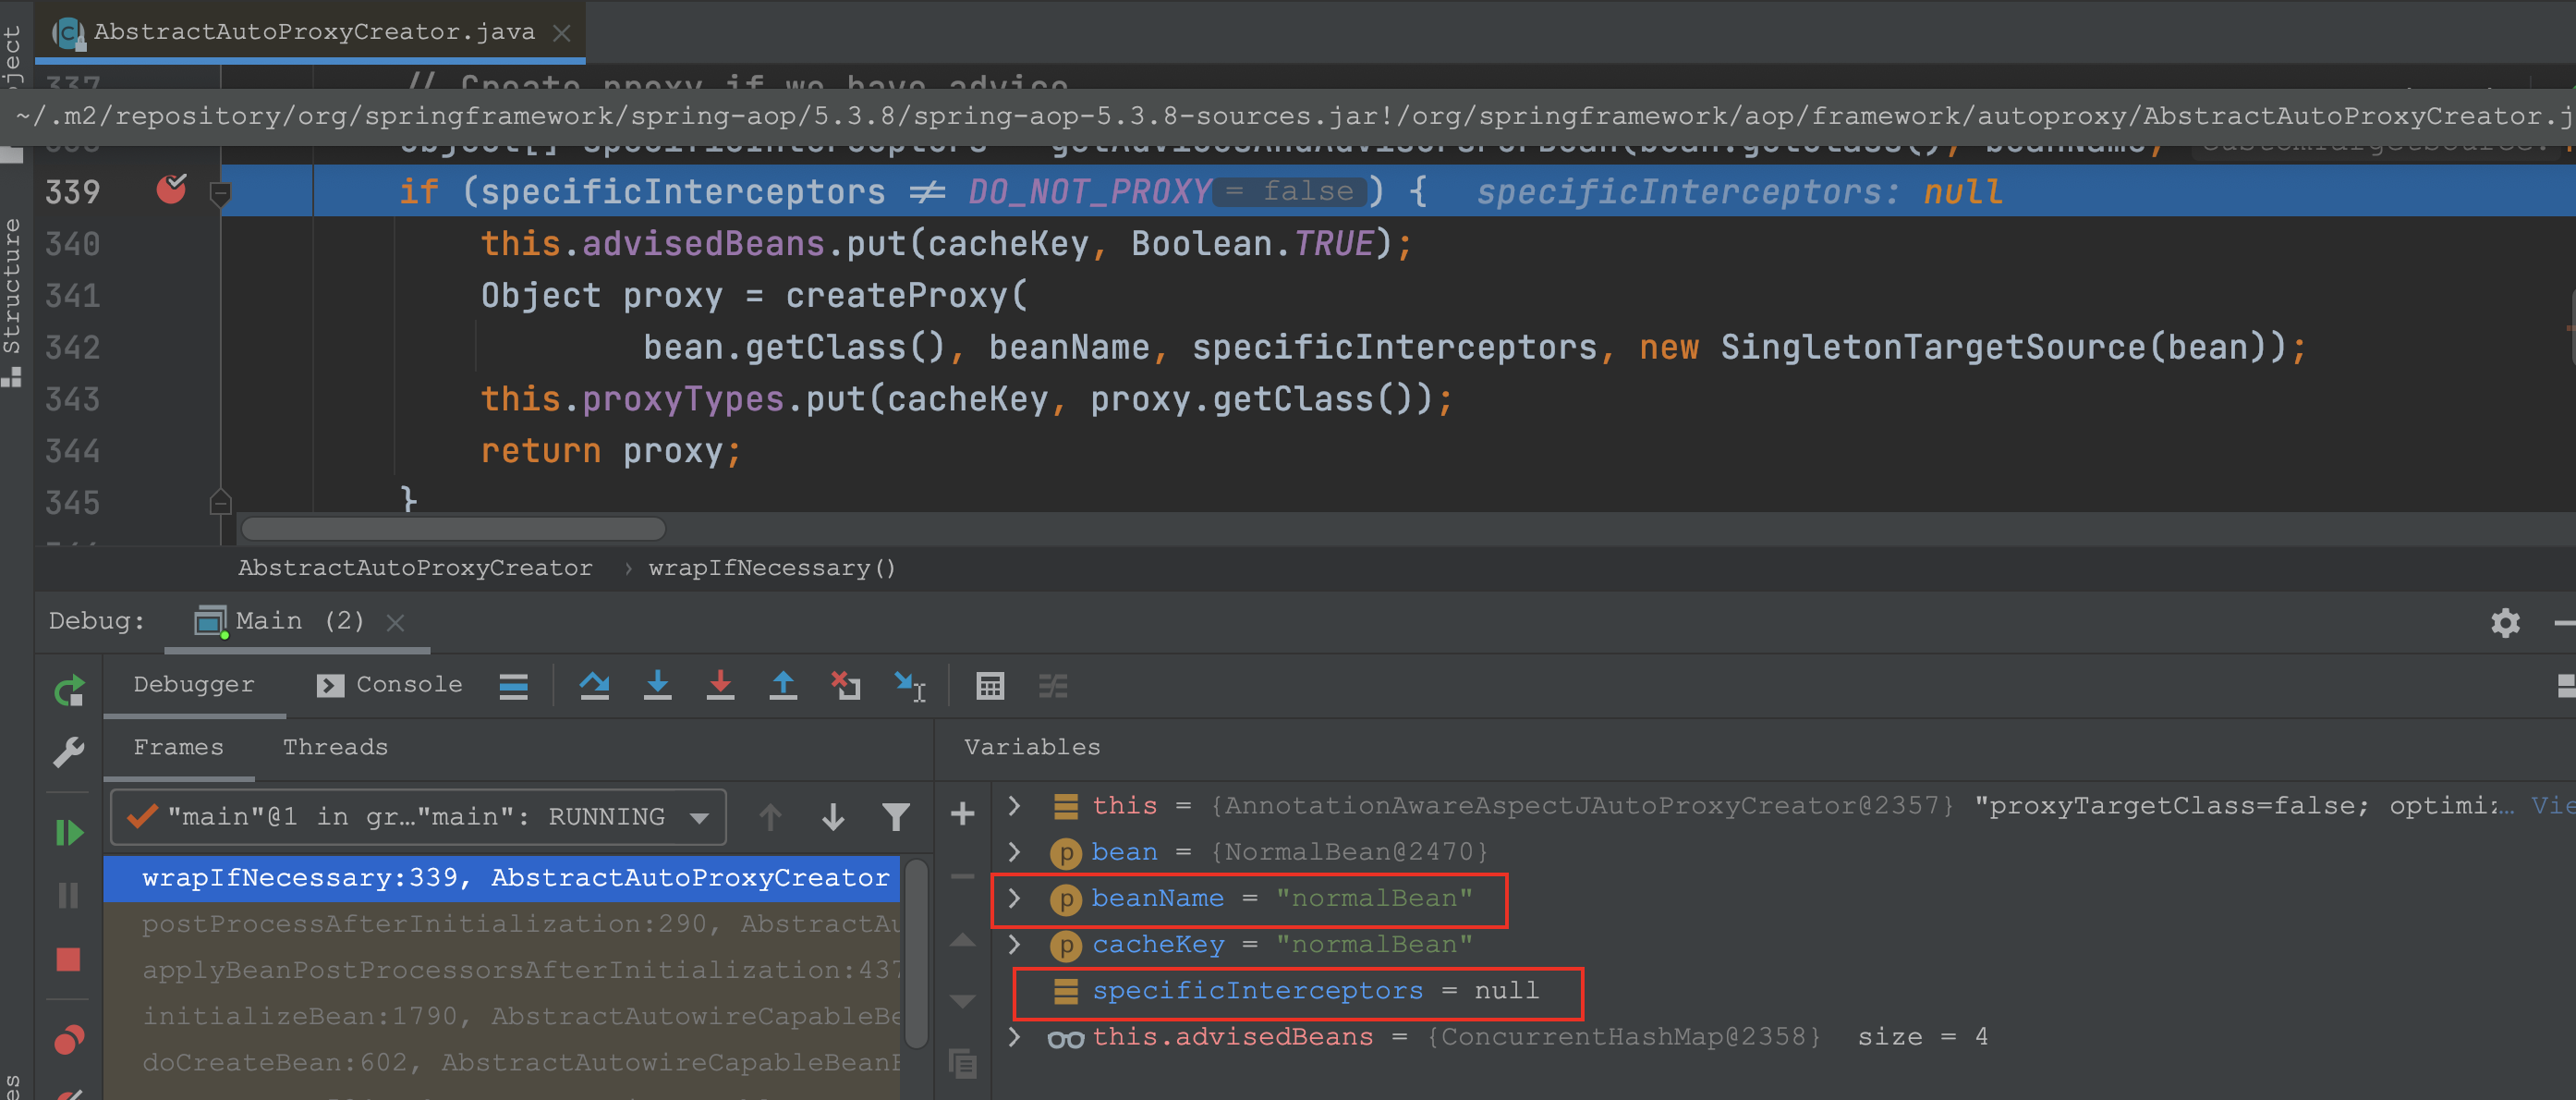The image size is (2576, 1100).
Task: Click the frames list vertical scrollbar
Action: coord(914,953)
